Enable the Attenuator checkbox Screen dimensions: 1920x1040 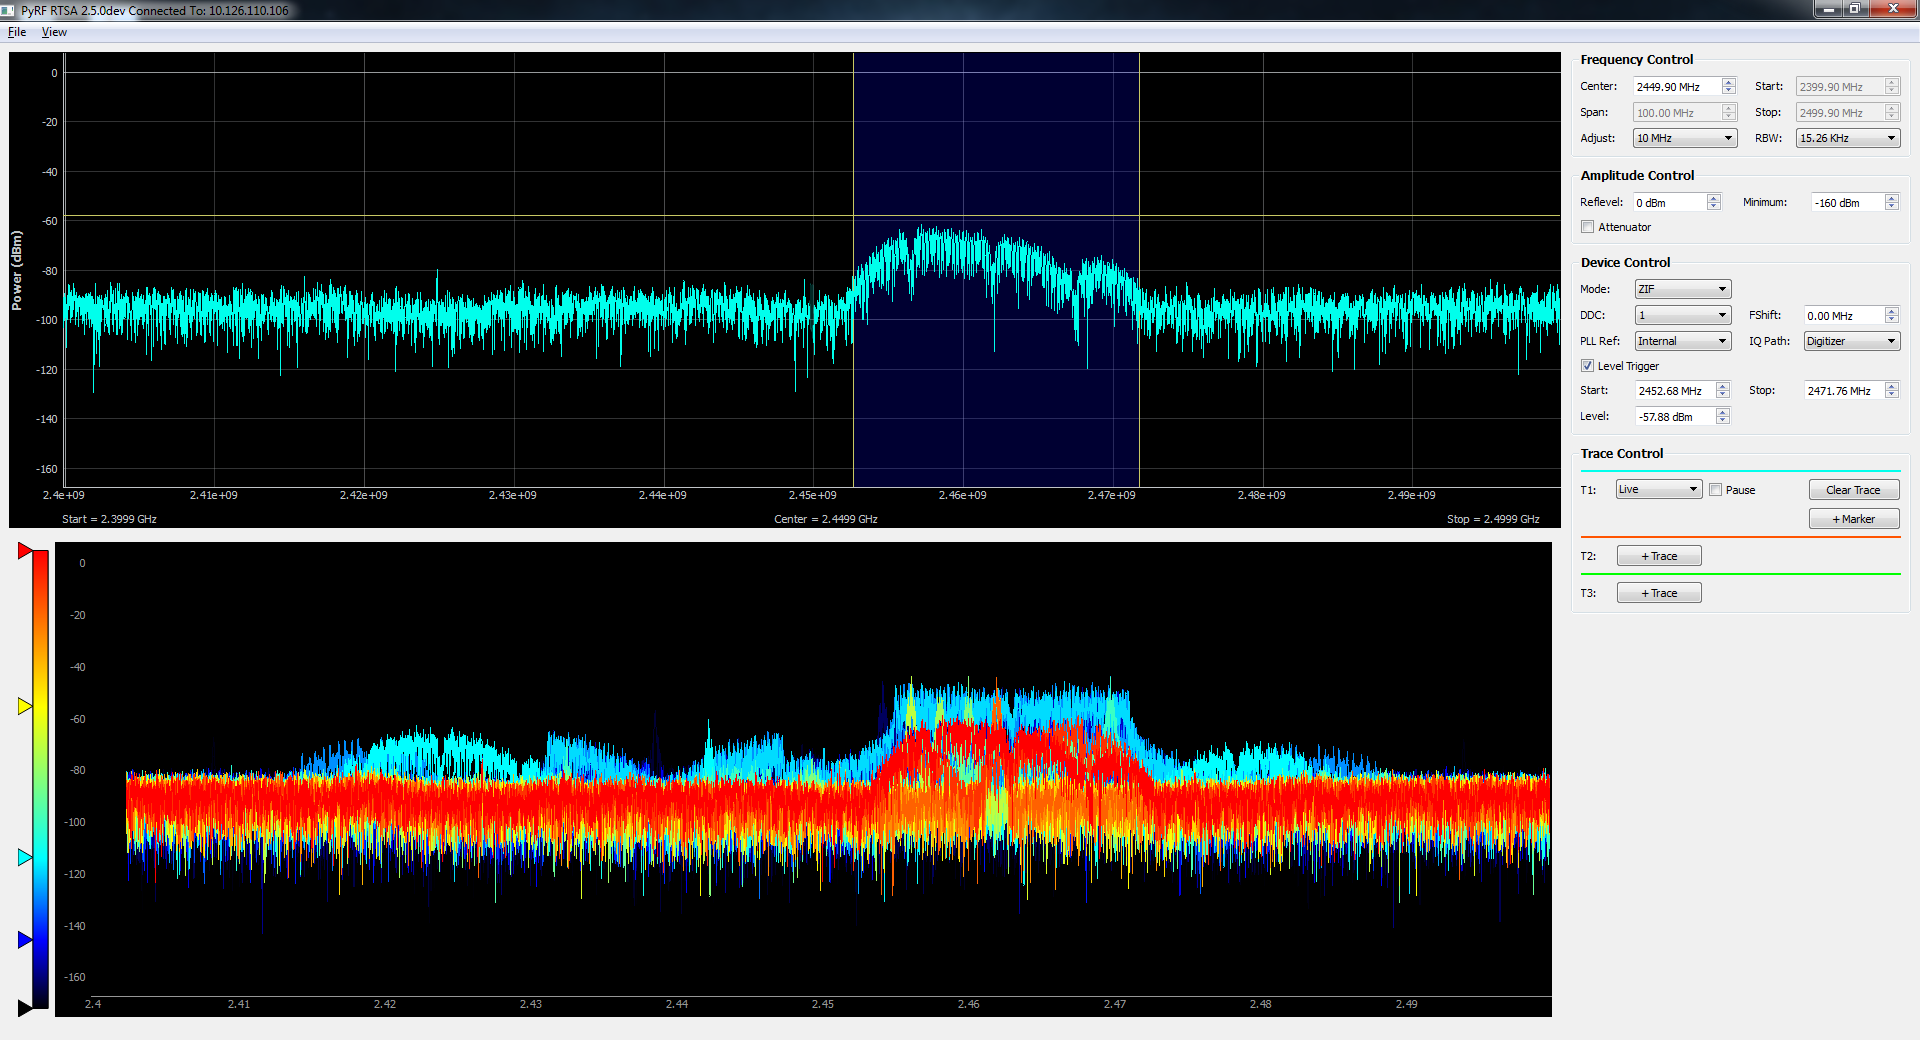[1588, 227]
